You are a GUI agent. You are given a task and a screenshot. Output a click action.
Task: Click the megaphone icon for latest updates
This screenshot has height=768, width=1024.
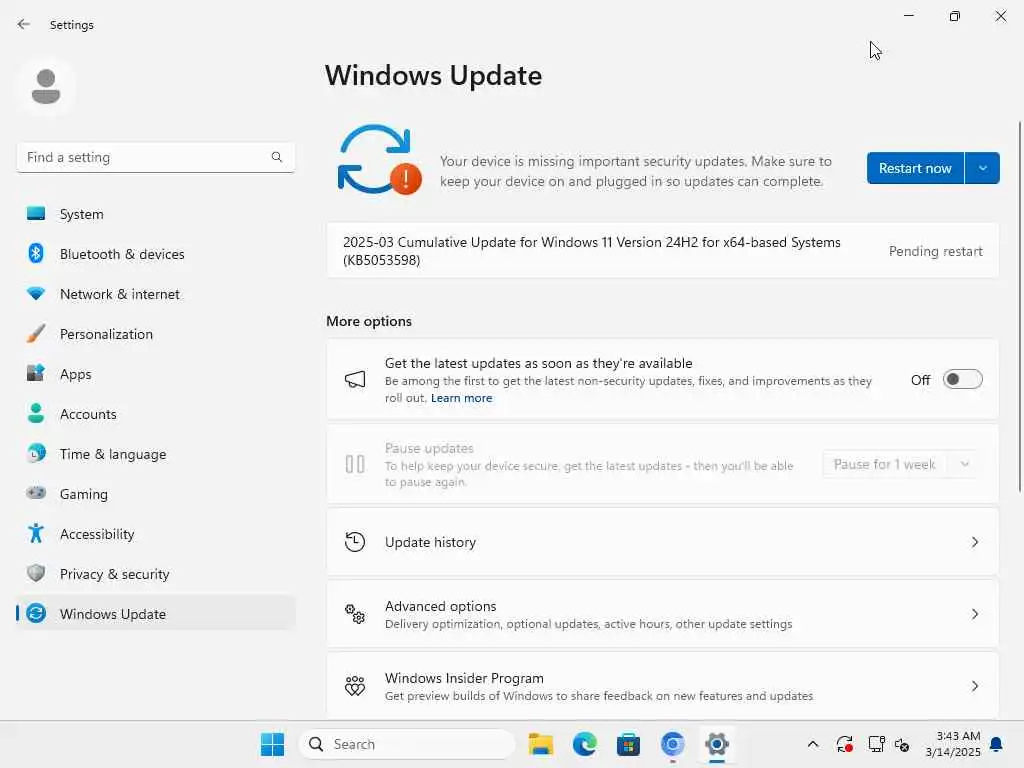[355, 379]
